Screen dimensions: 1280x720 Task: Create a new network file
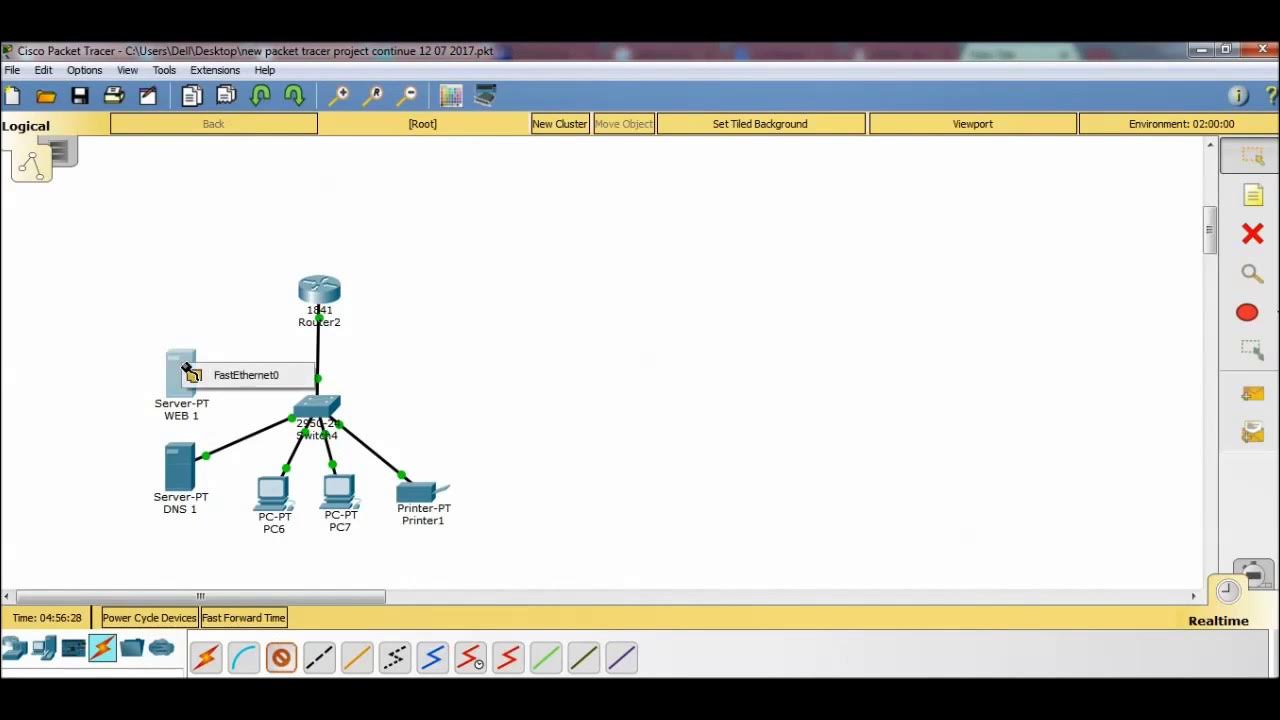pos(12,96)
